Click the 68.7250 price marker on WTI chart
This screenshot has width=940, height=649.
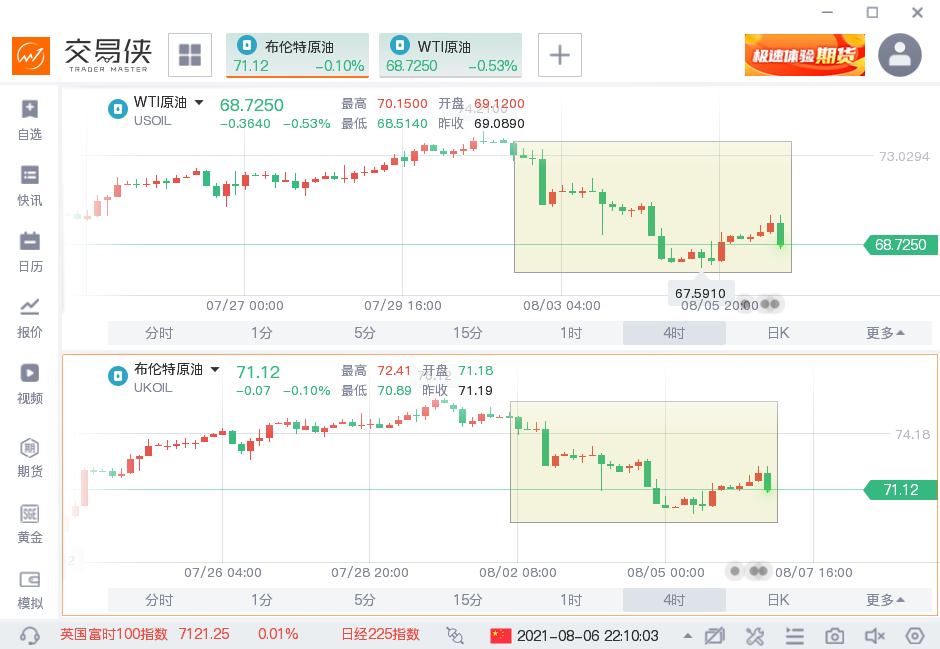(x=900, y=245)
